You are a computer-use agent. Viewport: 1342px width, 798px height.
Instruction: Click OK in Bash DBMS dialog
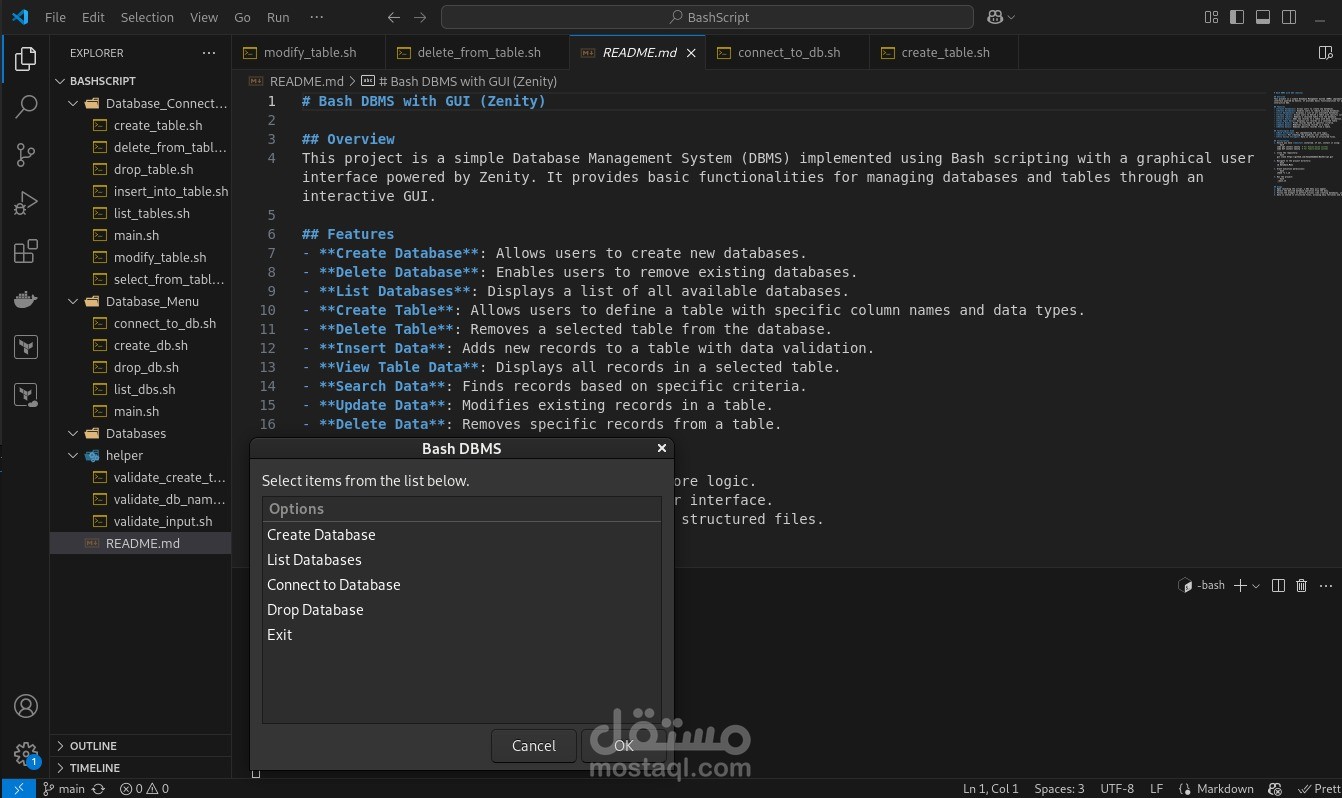point(624,745)
